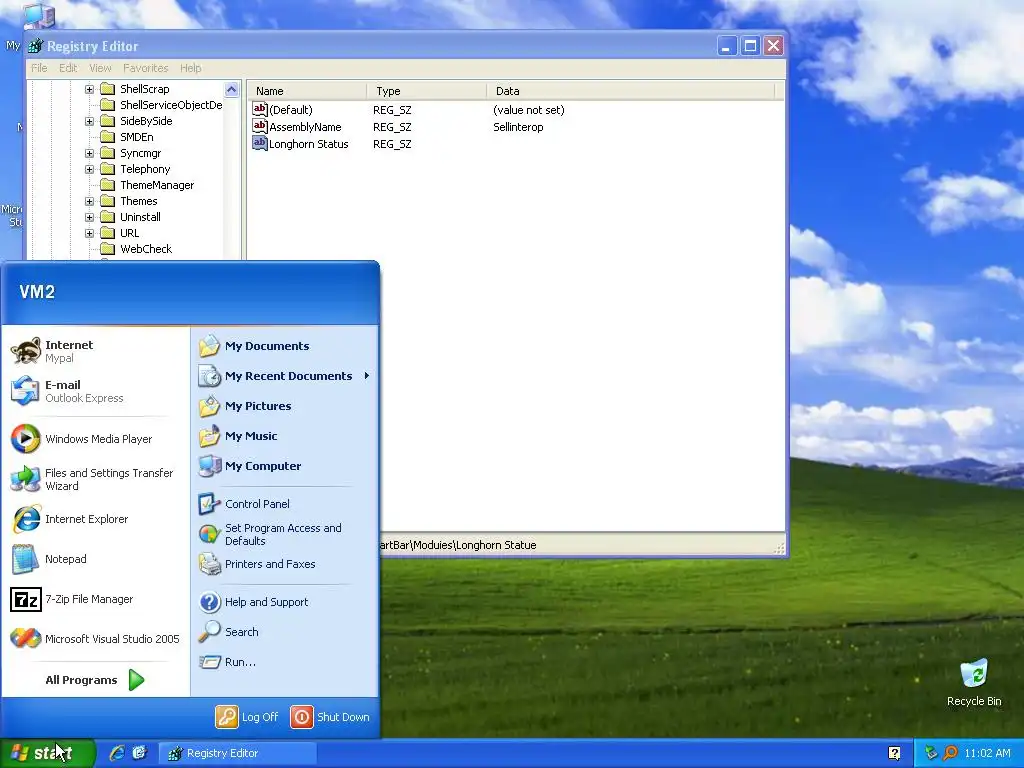Image resolution: width=1024 pixels, height=768 pixels.
Task: Open the Help menu in Registry Editor
Action: (191, 68)
